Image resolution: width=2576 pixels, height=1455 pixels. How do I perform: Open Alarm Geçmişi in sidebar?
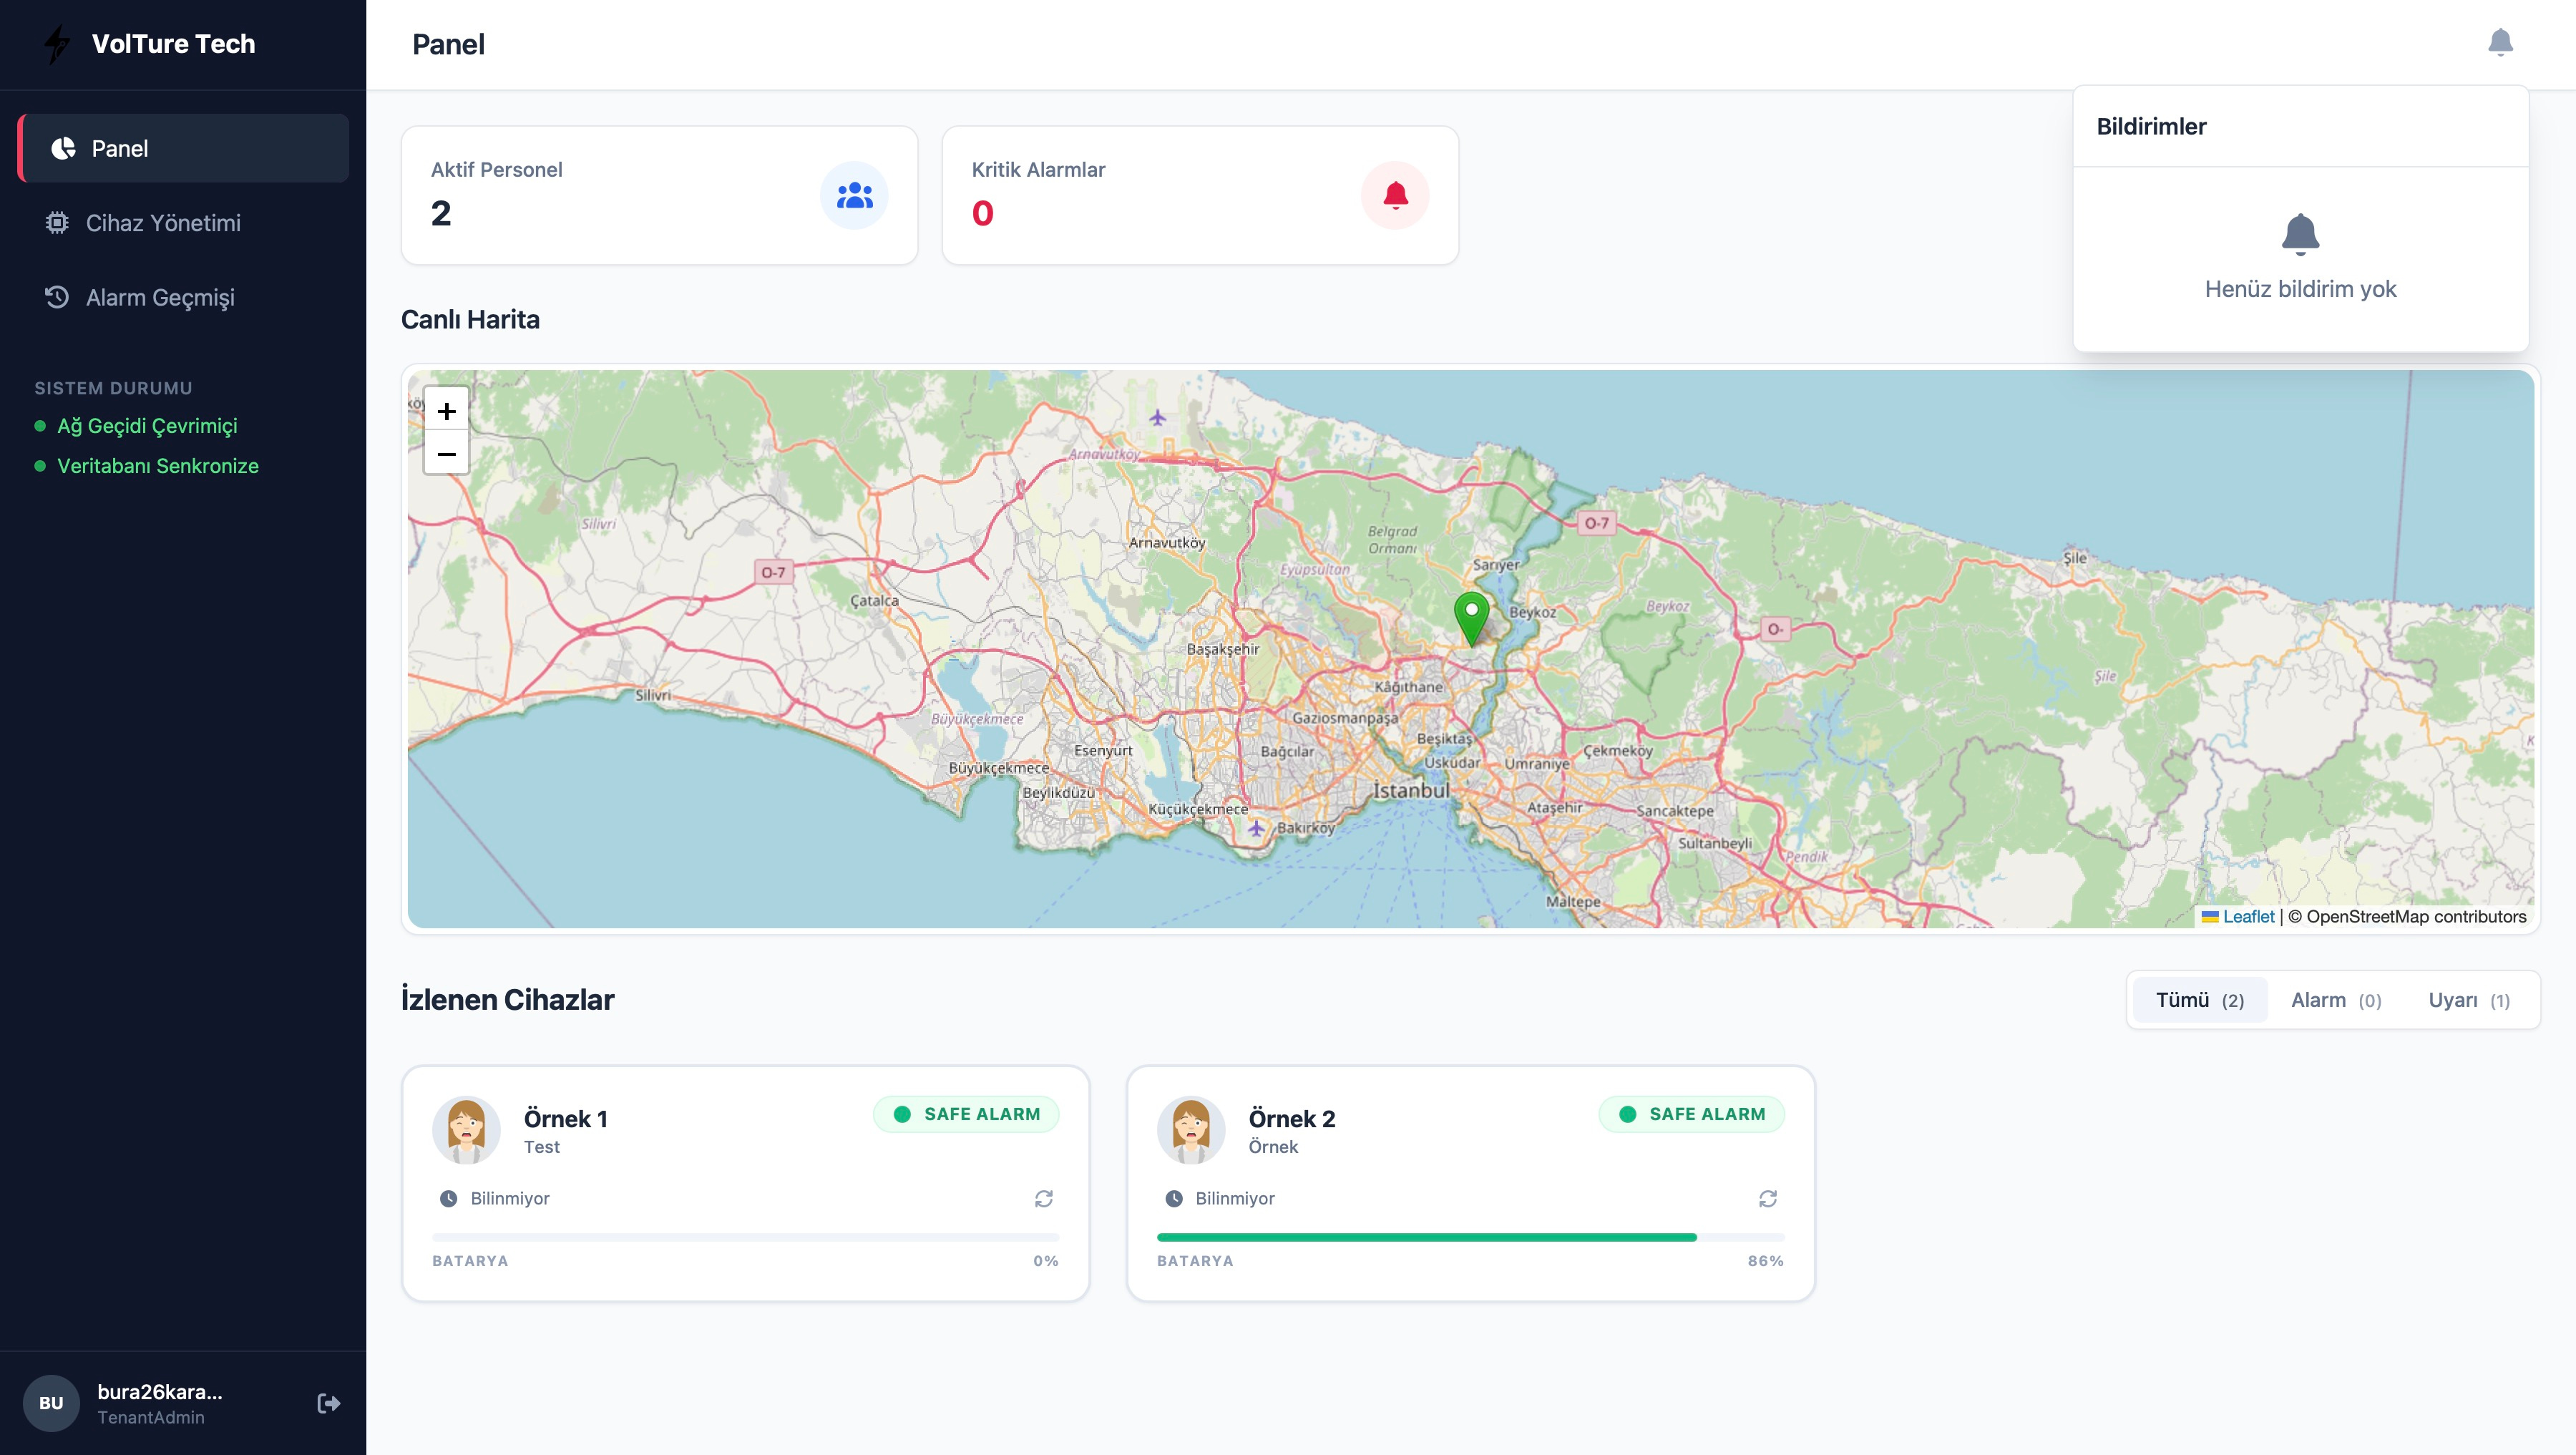pos(160,297)
